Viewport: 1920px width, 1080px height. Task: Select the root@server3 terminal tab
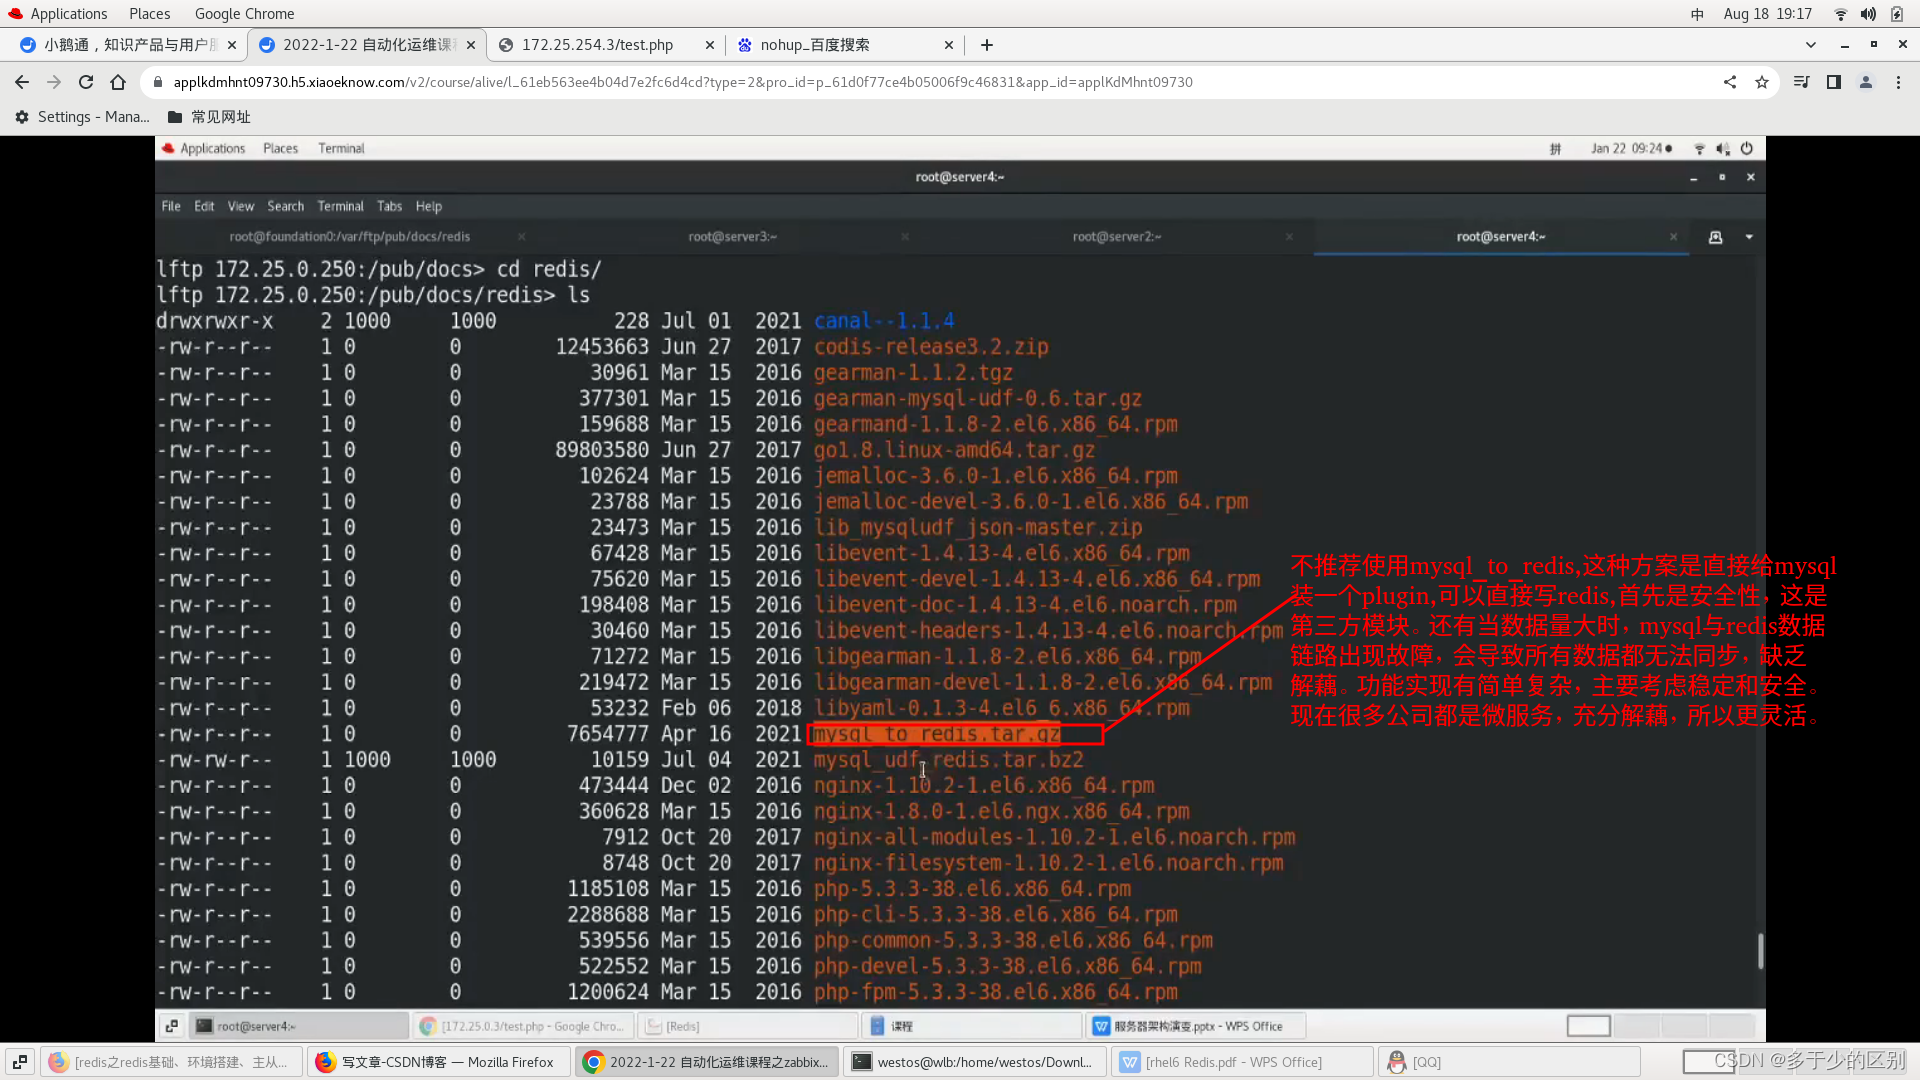coord(733,237)
